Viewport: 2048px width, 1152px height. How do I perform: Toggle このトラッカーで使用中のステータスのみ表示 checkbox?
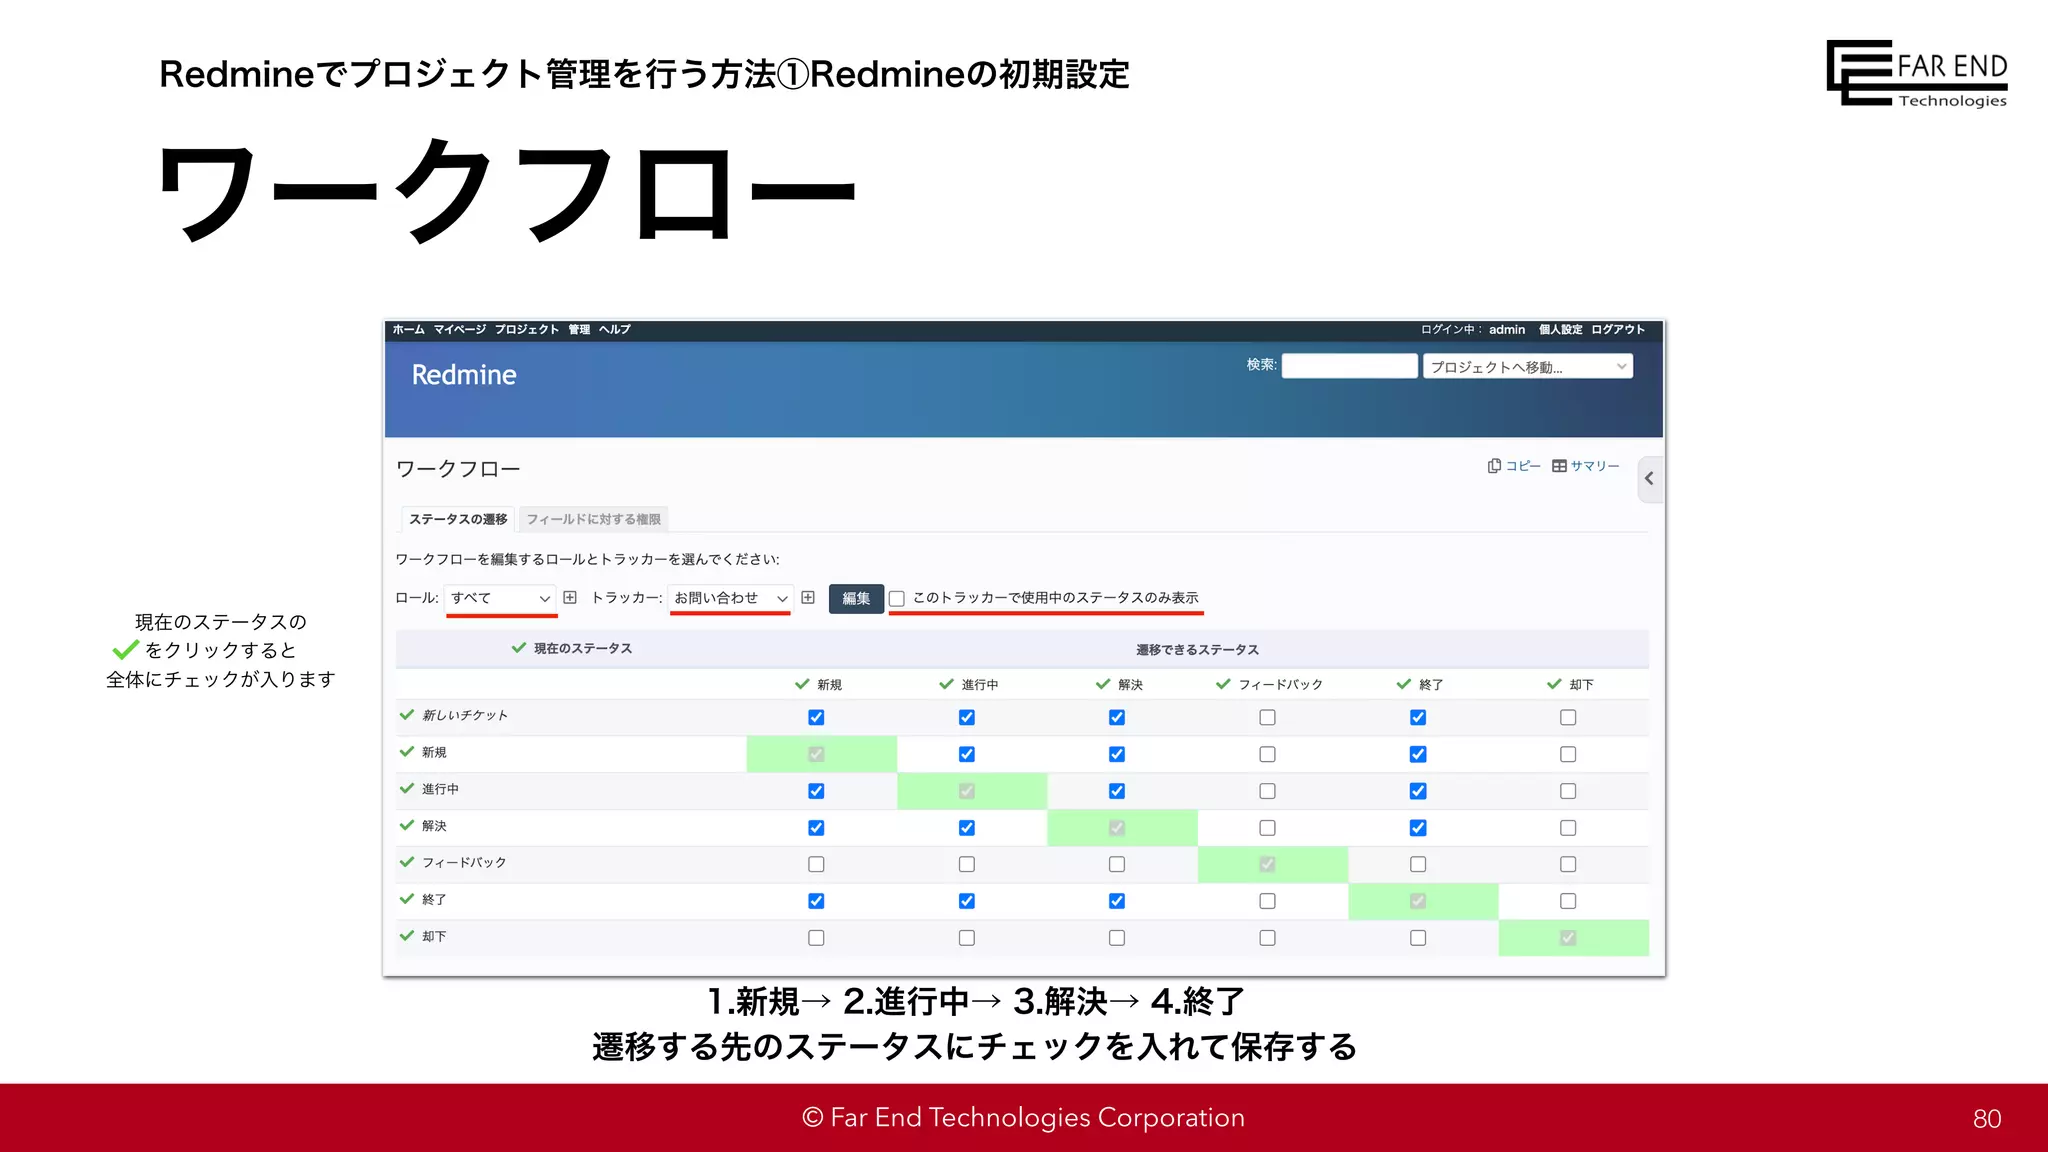[897, 598]
